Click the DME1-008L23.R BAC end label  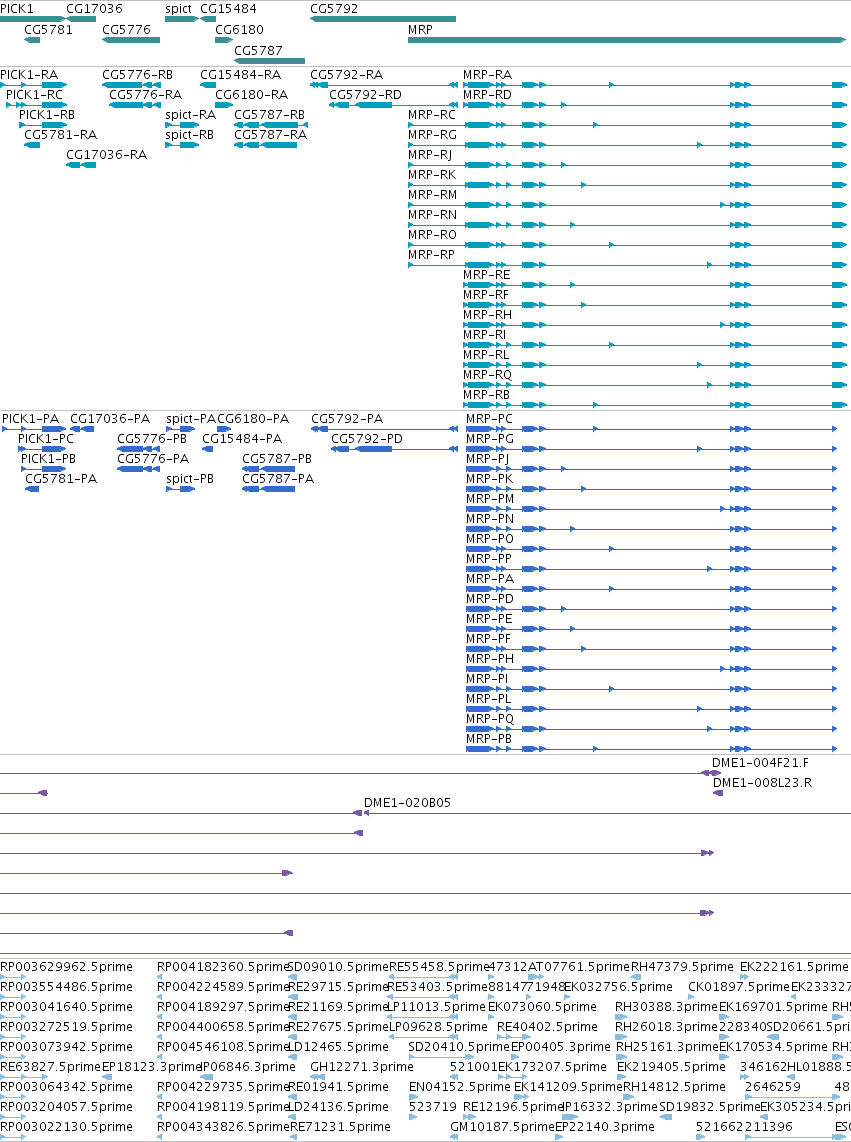pyautogui.click(x=762, y=783)
